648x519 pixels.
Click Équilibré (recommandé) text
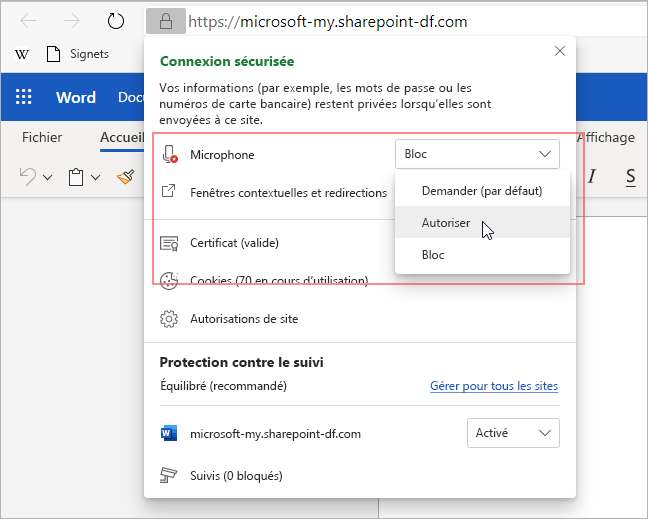224,386
